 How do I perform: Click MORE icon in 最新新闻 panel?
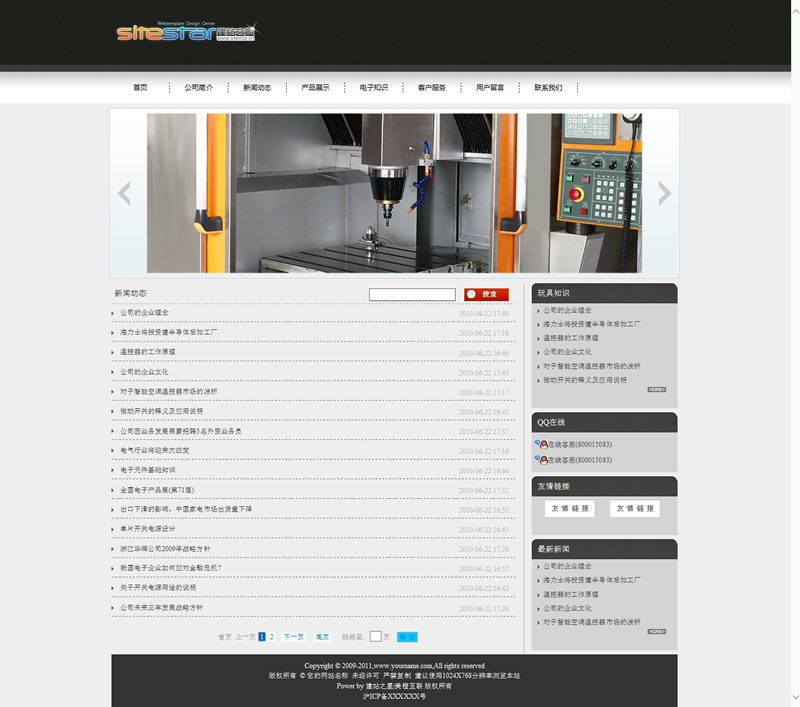(656, 631)
